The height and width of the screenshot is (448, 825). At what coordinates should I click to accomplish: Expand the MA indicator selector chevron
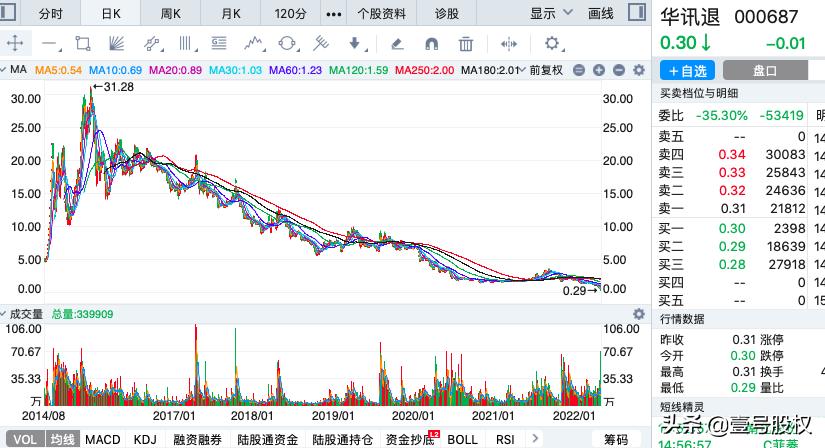[x=3, y=69]
